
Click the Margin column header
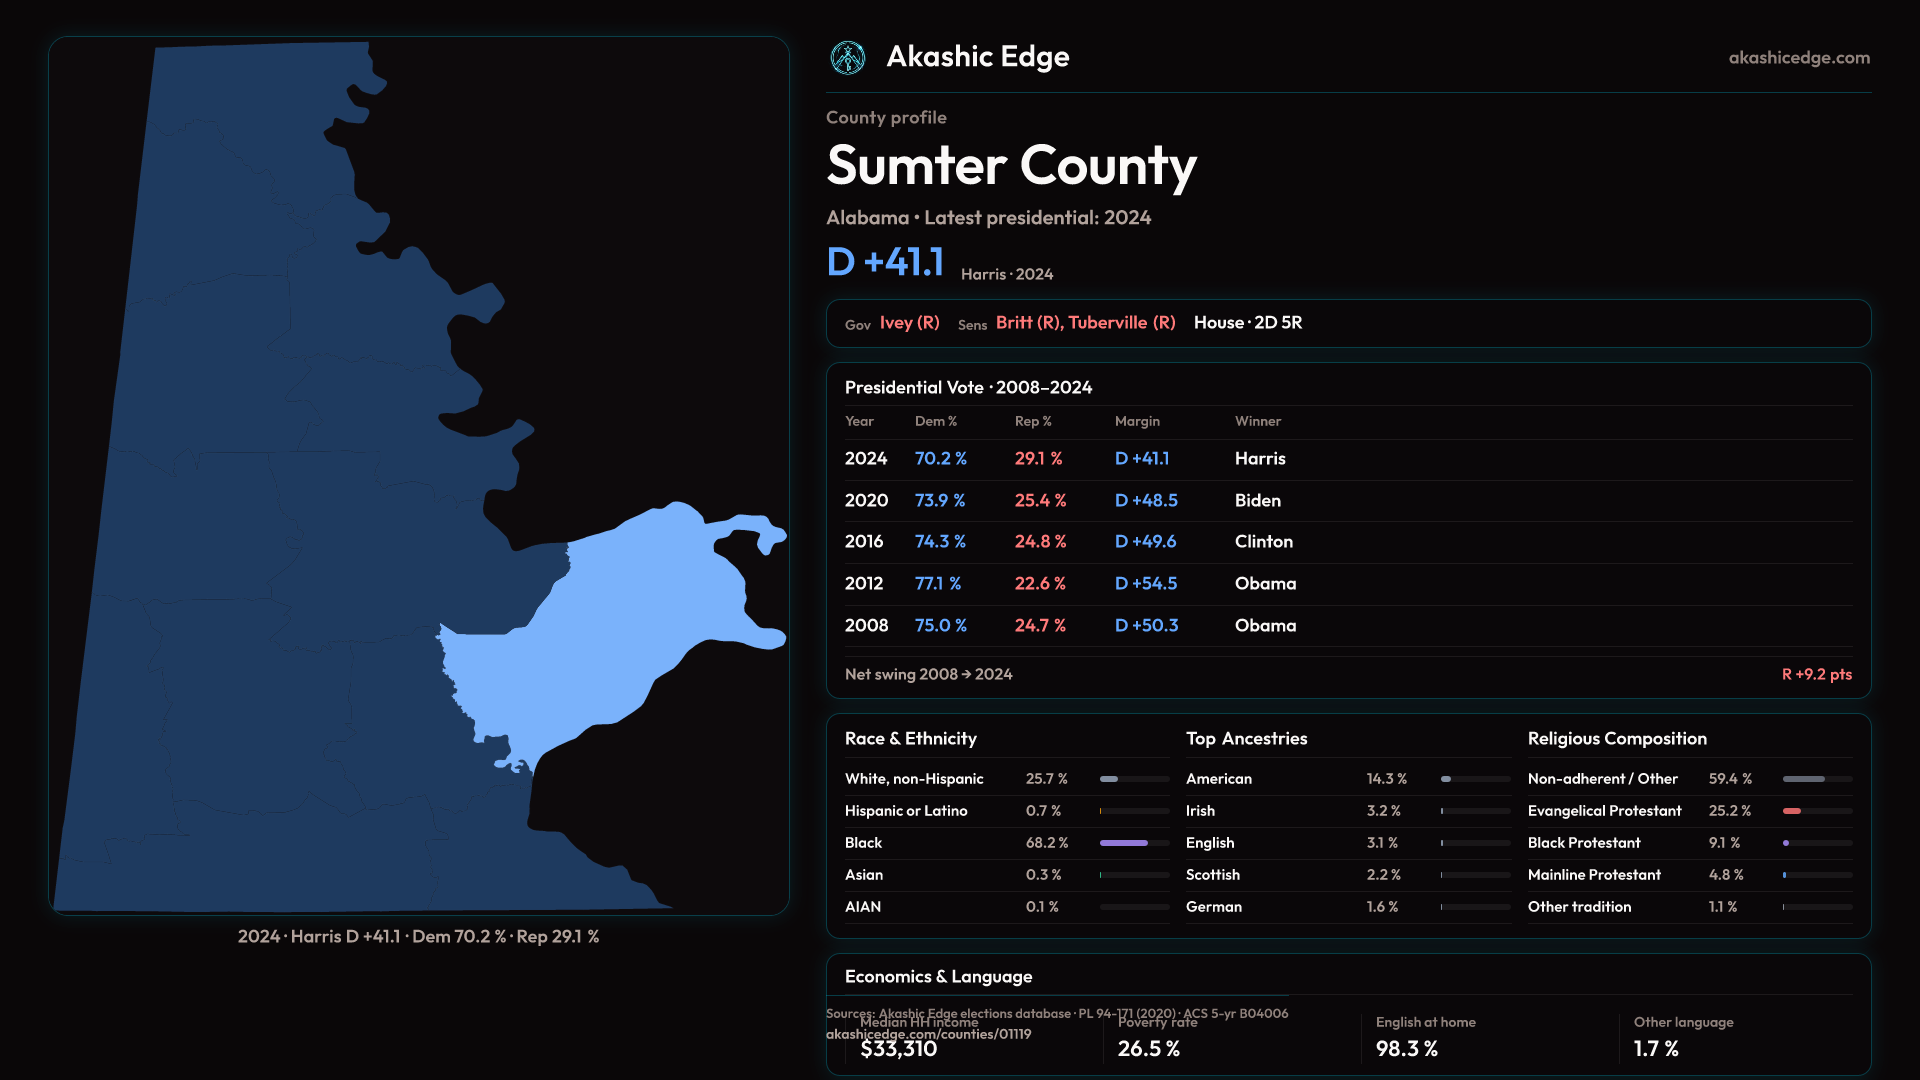pyautogui.click(x=1137, y=422)
